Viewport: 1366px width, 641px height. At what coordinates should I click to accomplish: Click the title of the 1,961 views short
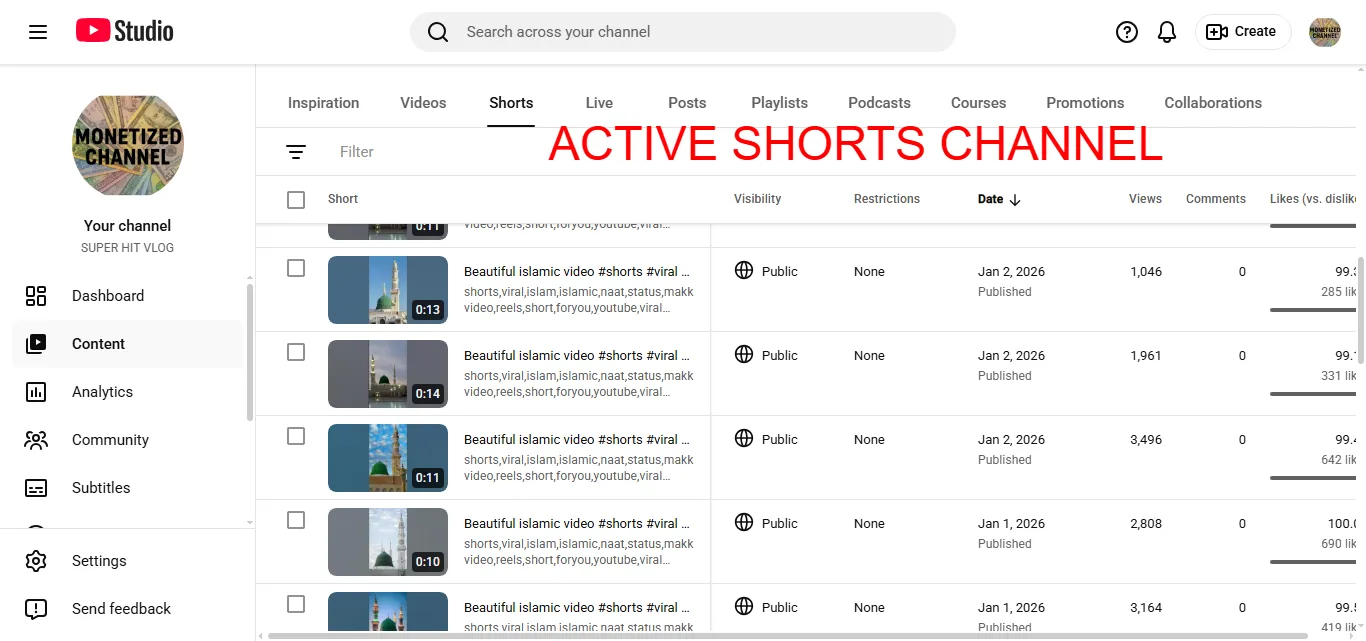point(577,356)
